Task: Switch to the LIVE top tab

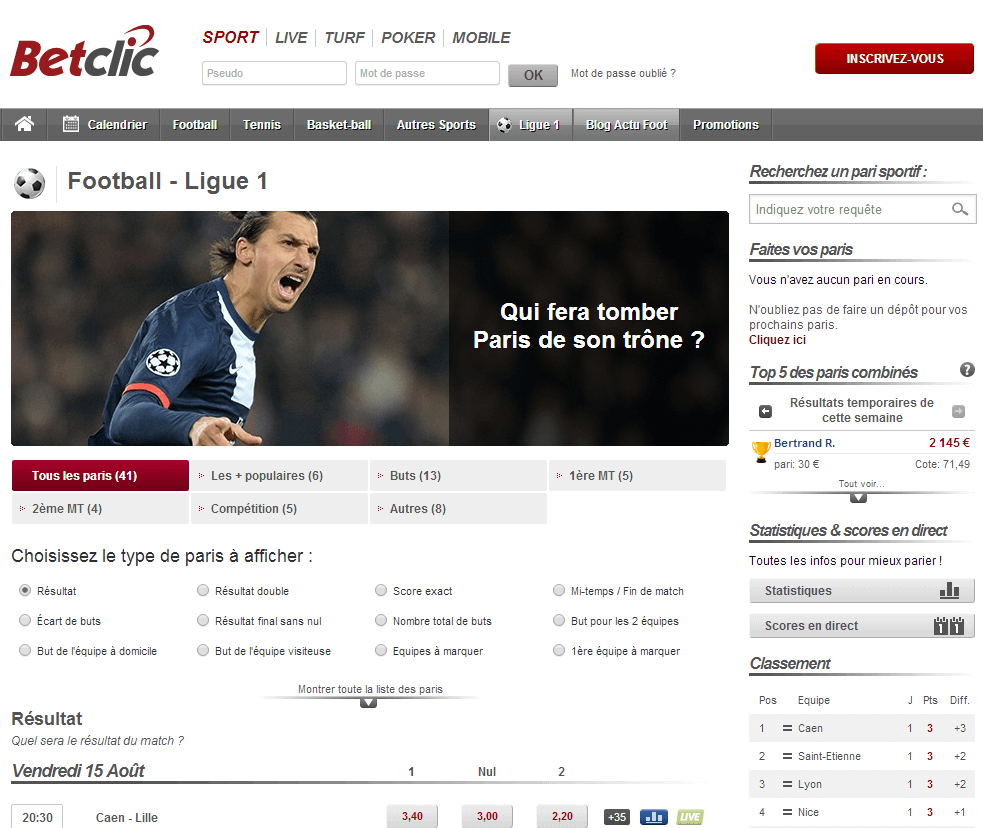Action: coord(291,38)
